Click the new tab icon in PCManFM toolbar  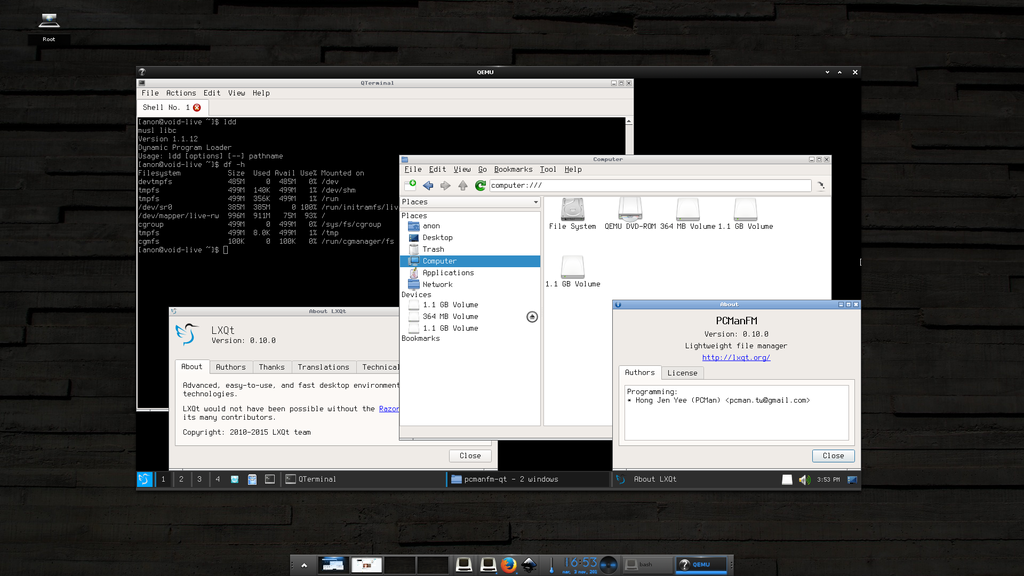[411, 185]
